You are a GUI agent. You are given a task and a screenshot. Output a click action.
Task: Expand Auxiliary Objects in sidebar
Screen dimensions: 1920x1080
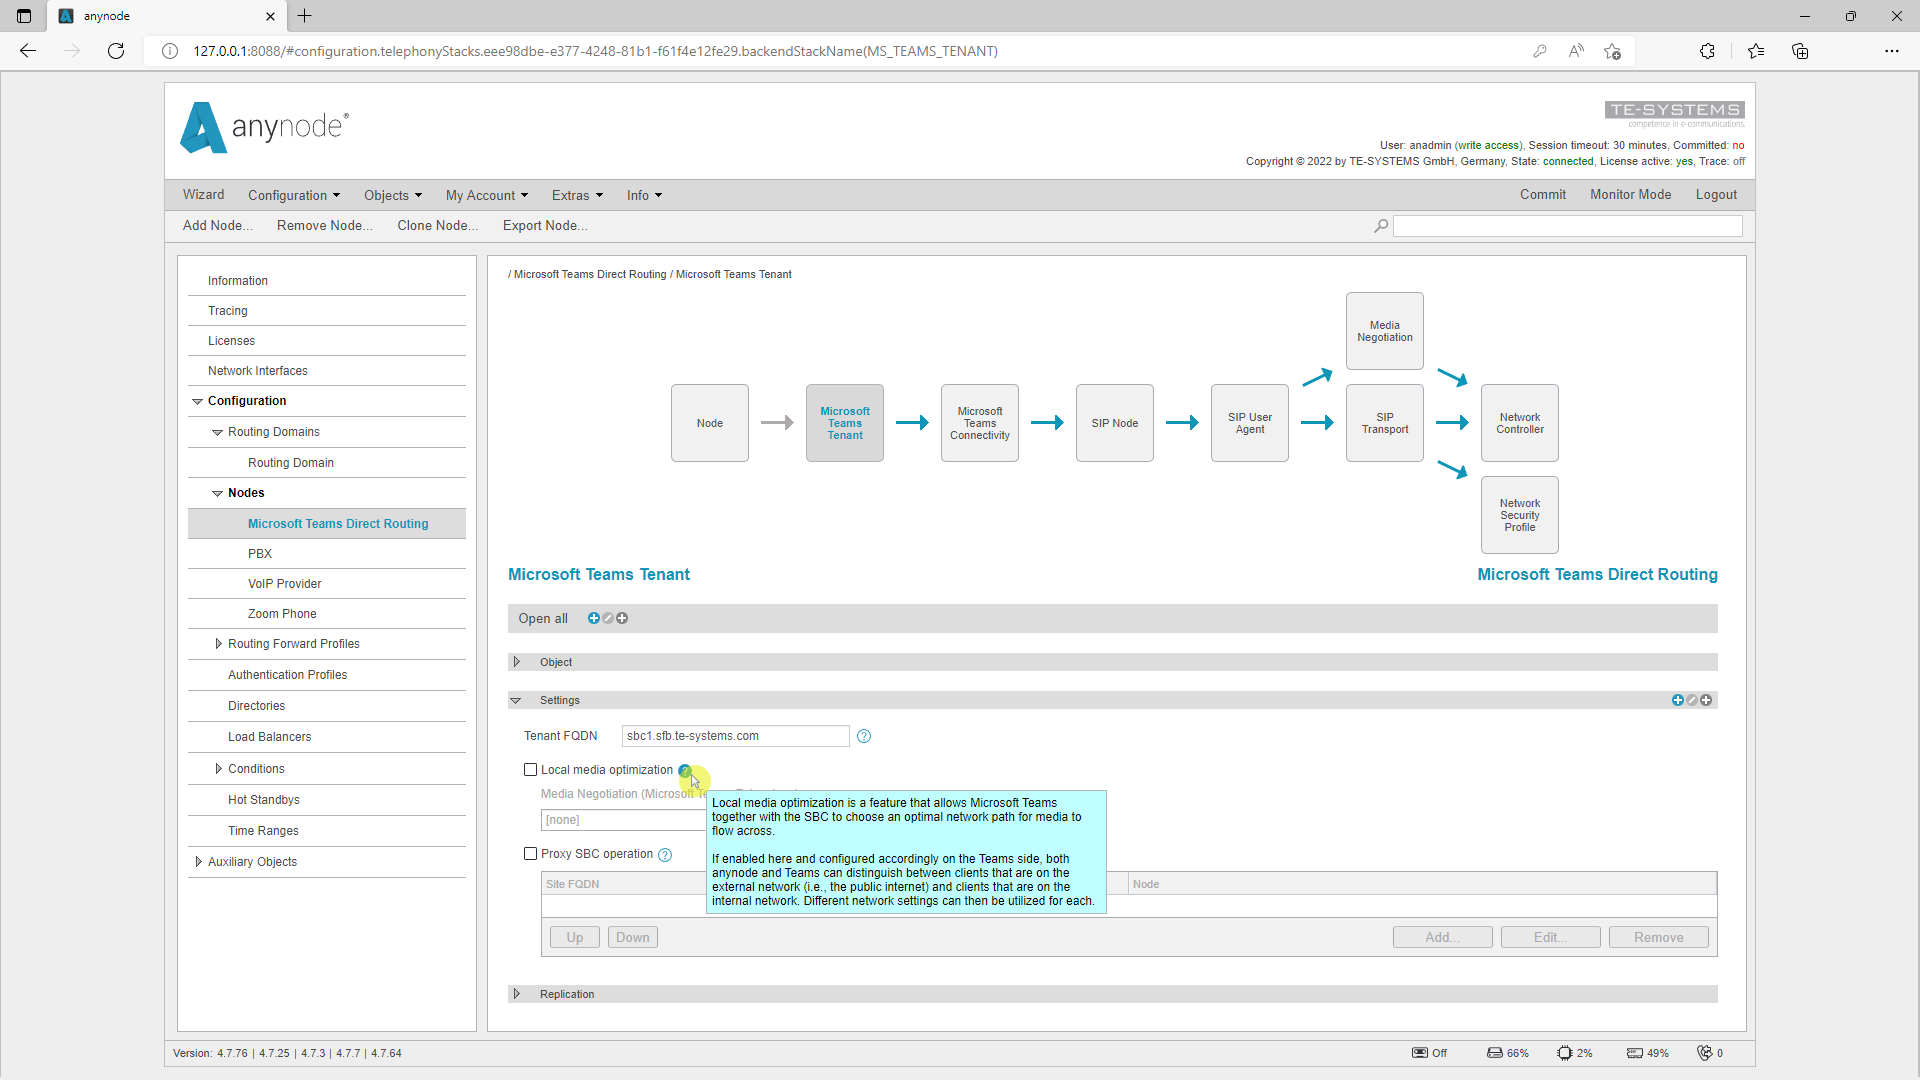point(198,862)
